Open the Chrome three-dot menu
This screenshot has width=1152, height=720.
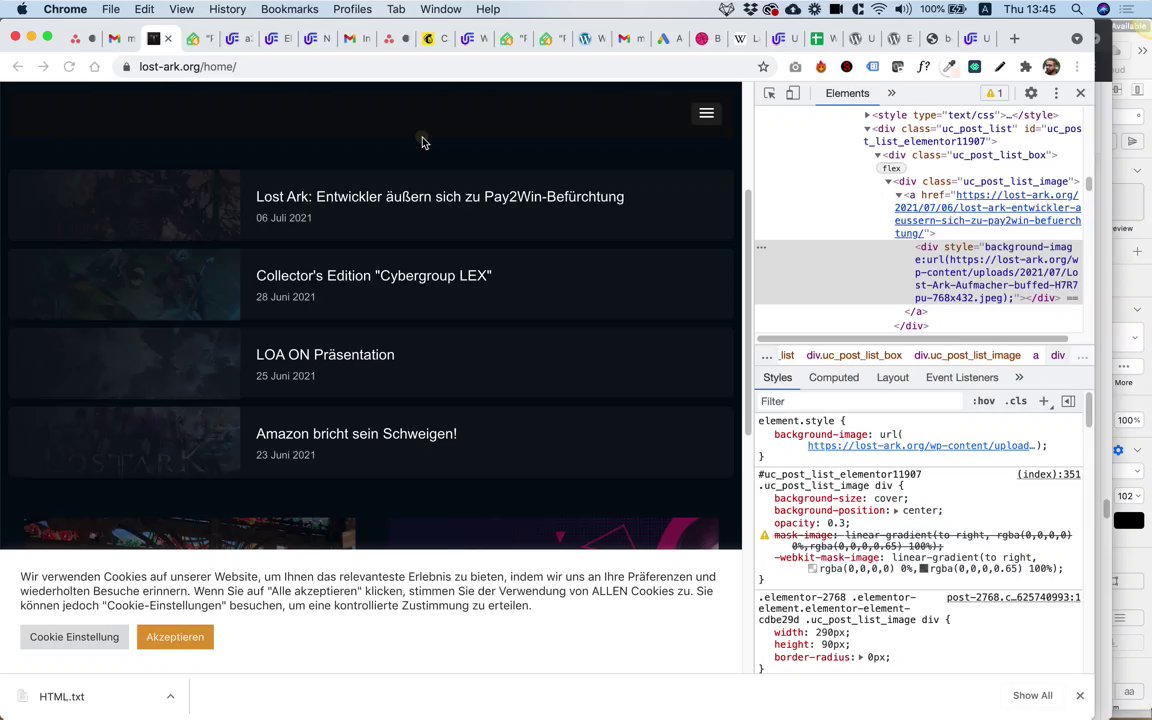point(1077,67)
